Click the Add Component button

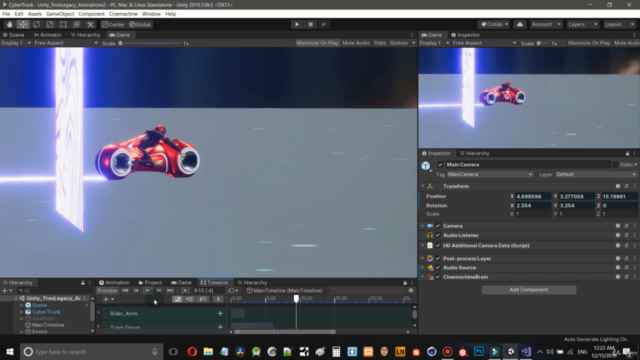529,290
